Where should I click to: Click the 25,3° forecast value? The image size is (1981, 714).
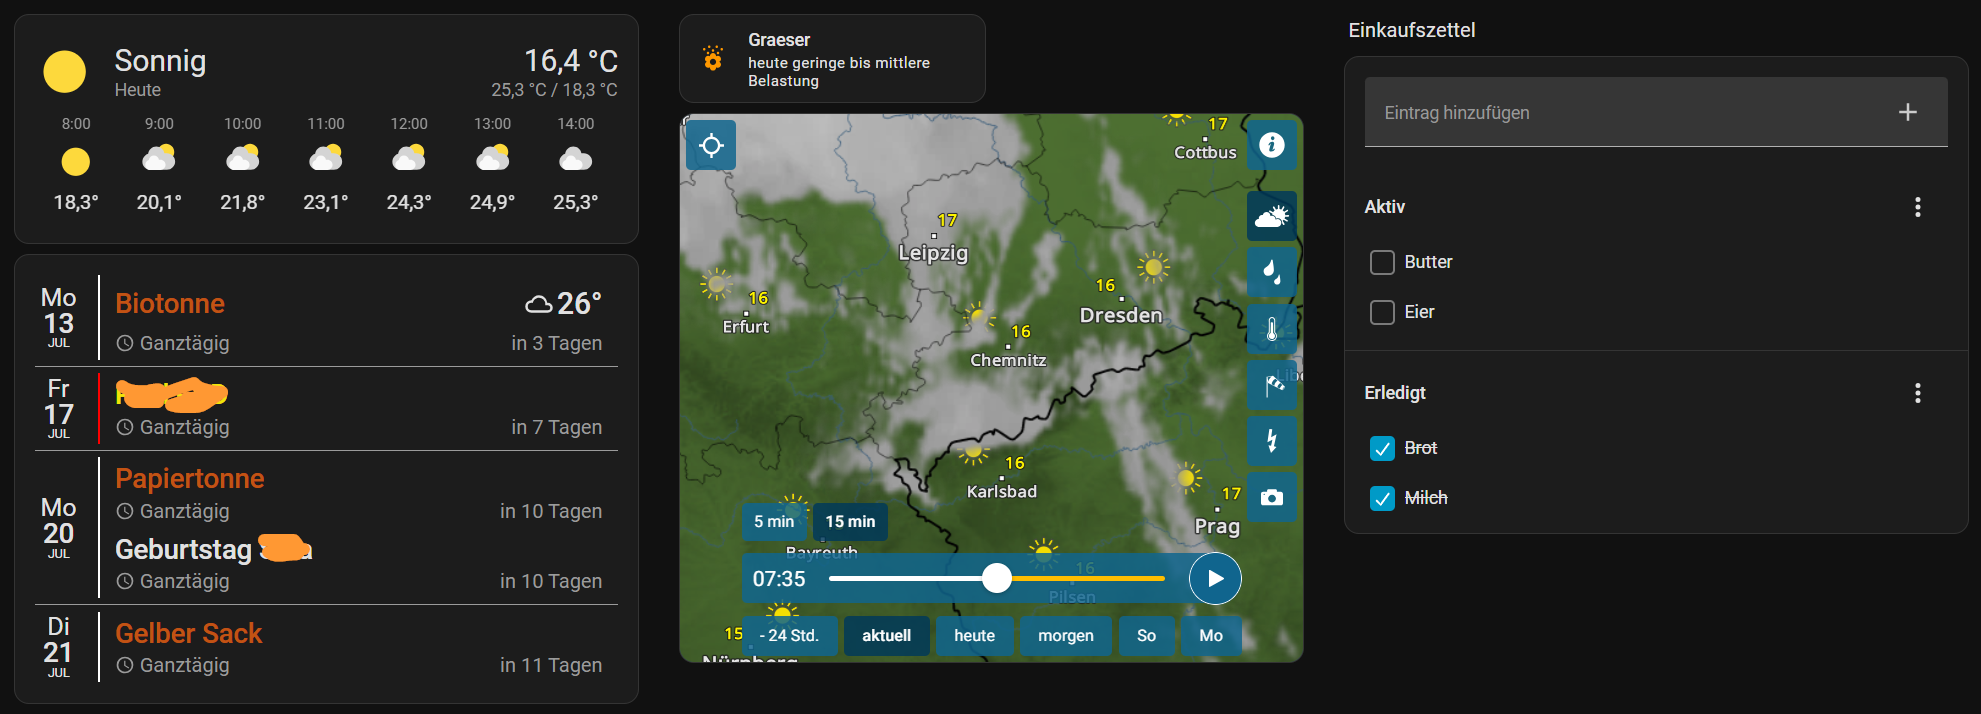575,202
